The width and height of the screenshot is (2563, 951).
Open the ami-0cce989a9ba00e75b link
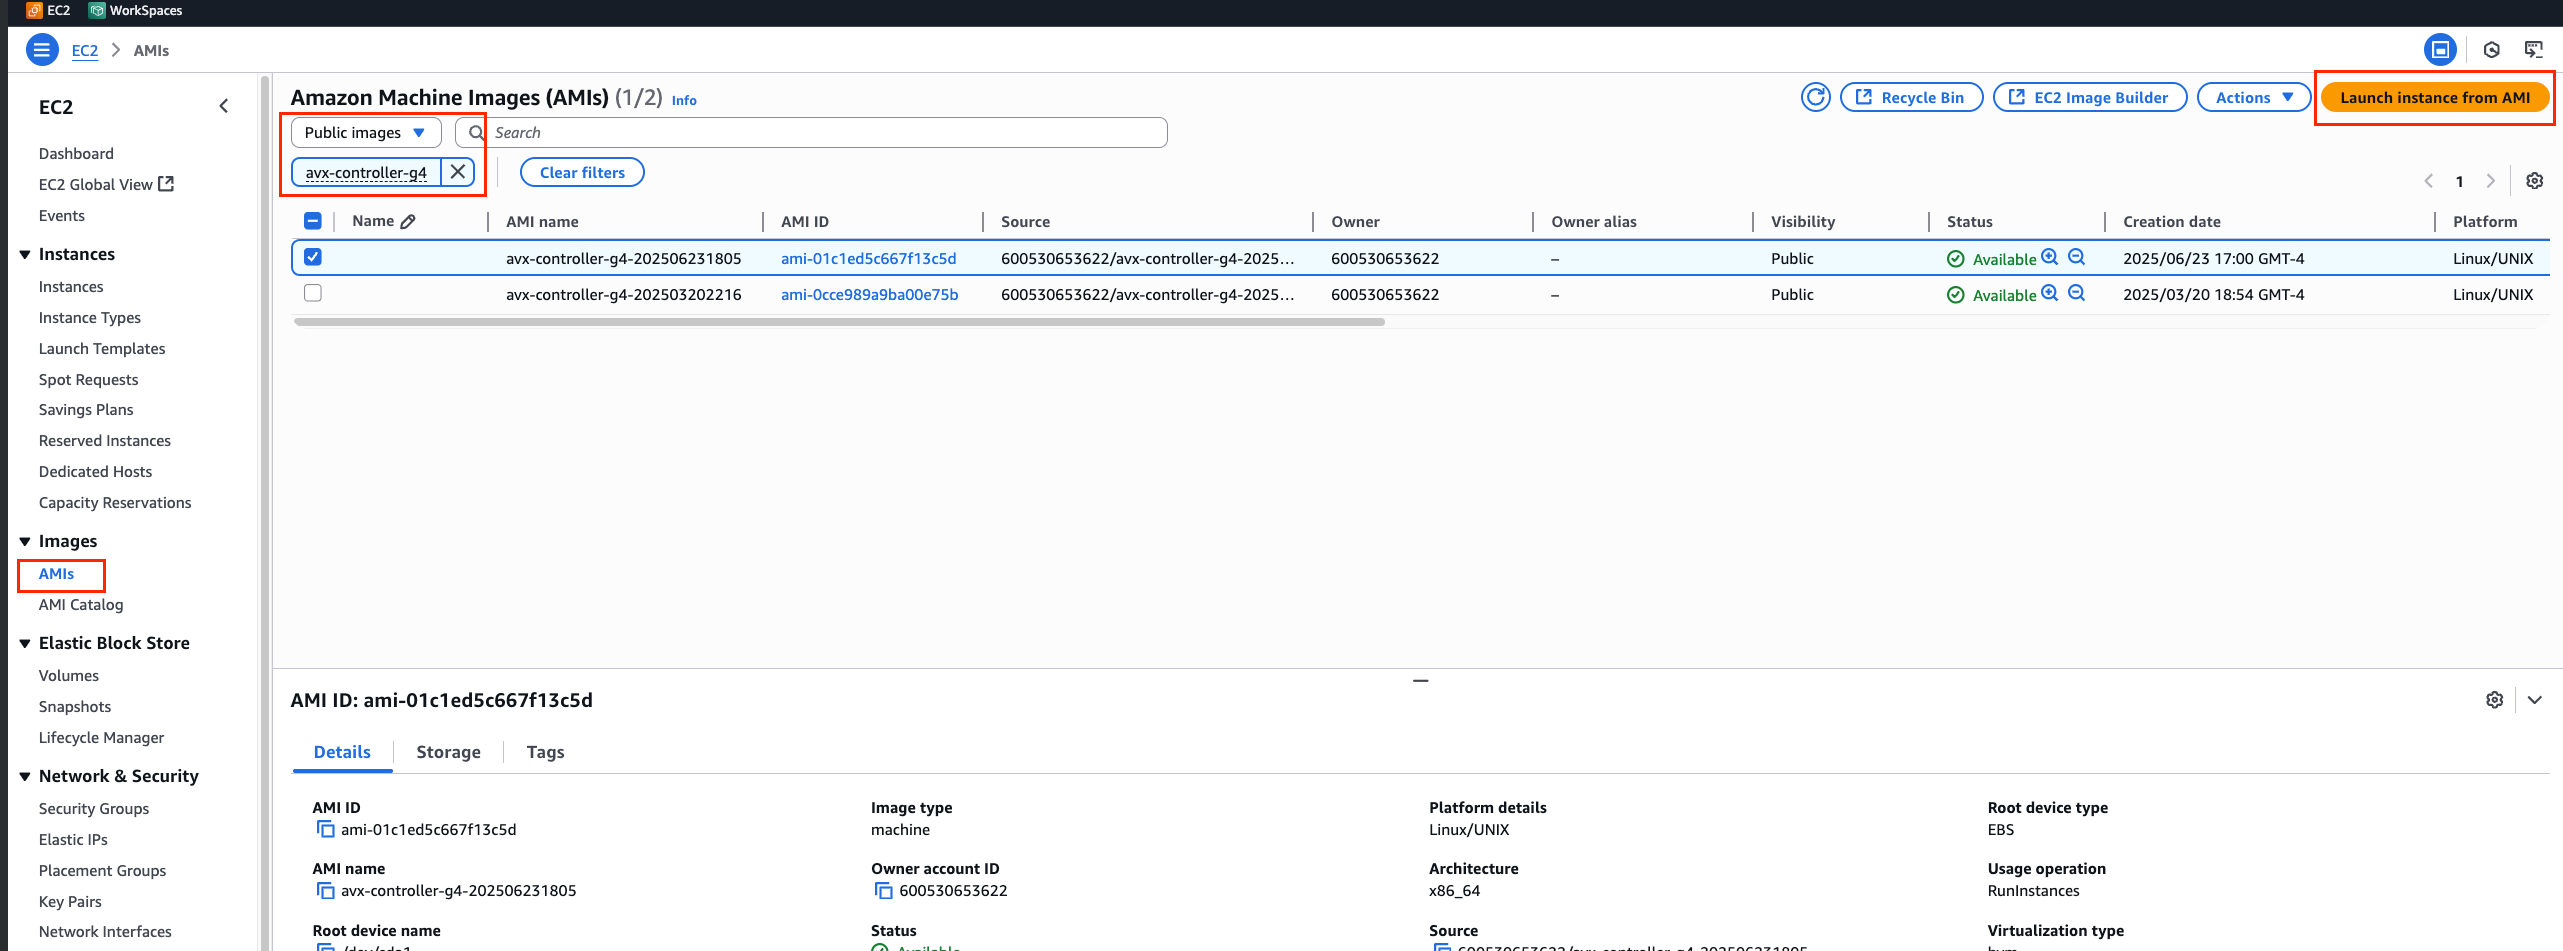tap(869, 294)
